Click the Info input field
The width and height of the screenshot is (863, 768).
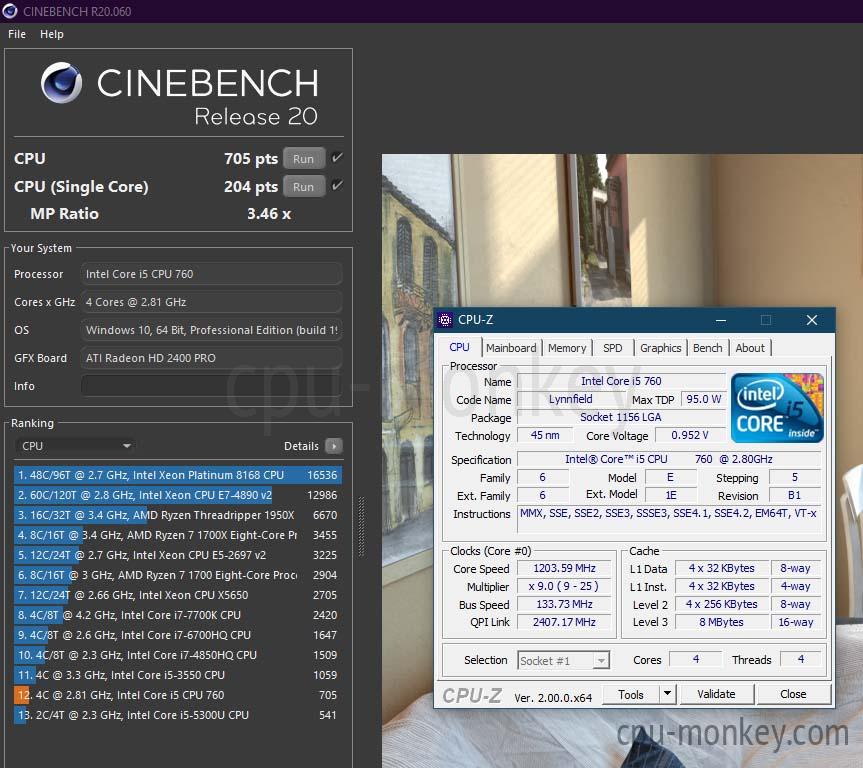tap(211, 385)
